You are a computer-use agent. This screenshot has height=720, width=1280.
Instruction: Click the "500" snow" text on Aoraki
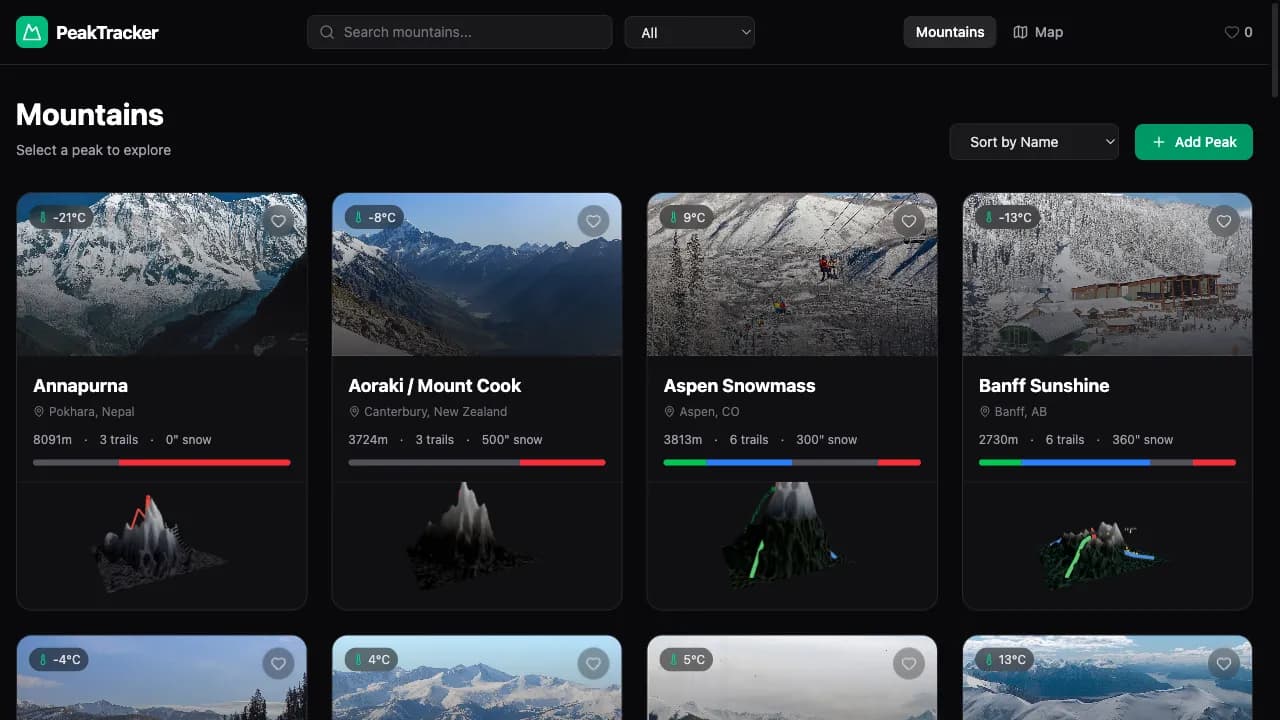(512, 440)
